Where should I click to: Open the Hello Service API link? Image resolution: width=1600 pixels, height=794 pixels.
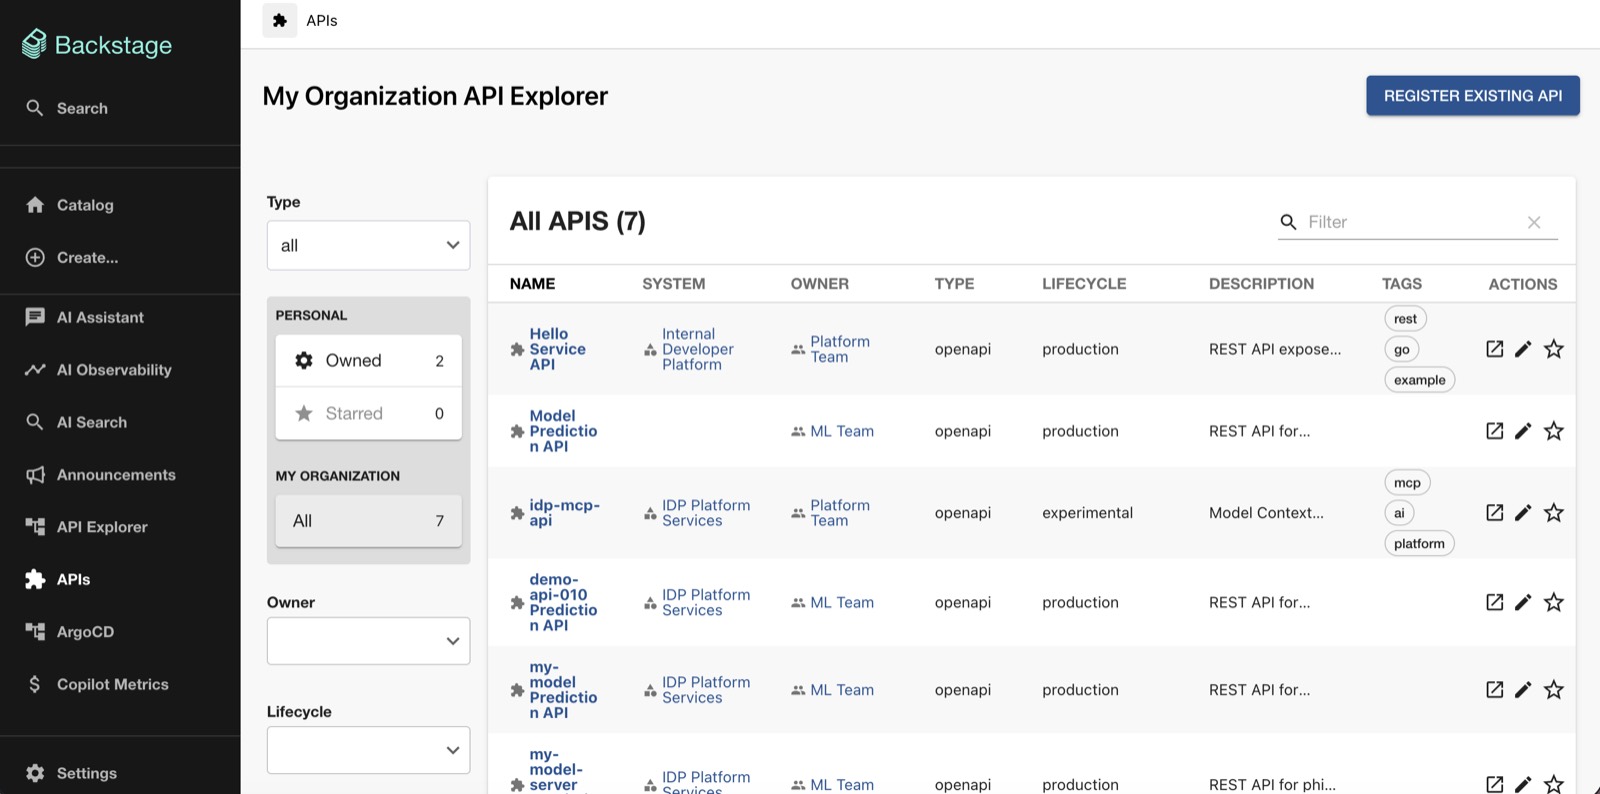tap(557, 349)
